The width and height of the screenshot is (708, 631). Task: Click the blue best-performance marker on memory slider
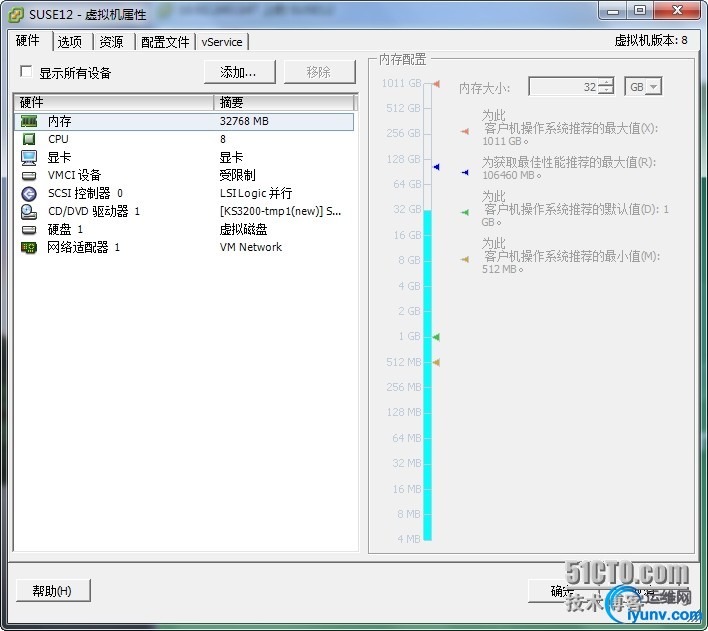(x=436, y=167)
